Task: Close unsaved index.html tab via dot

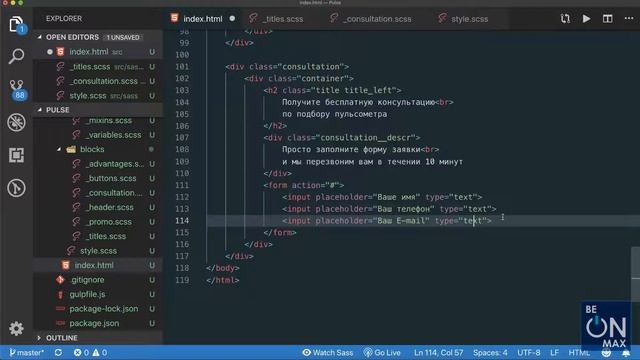Action: (232, 19)
